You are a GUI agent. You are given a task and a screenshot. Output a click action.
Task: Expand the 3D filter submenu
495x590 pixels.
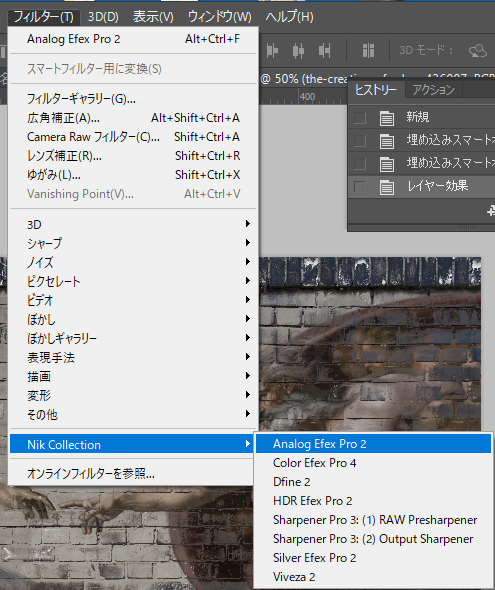click(133, 225)
